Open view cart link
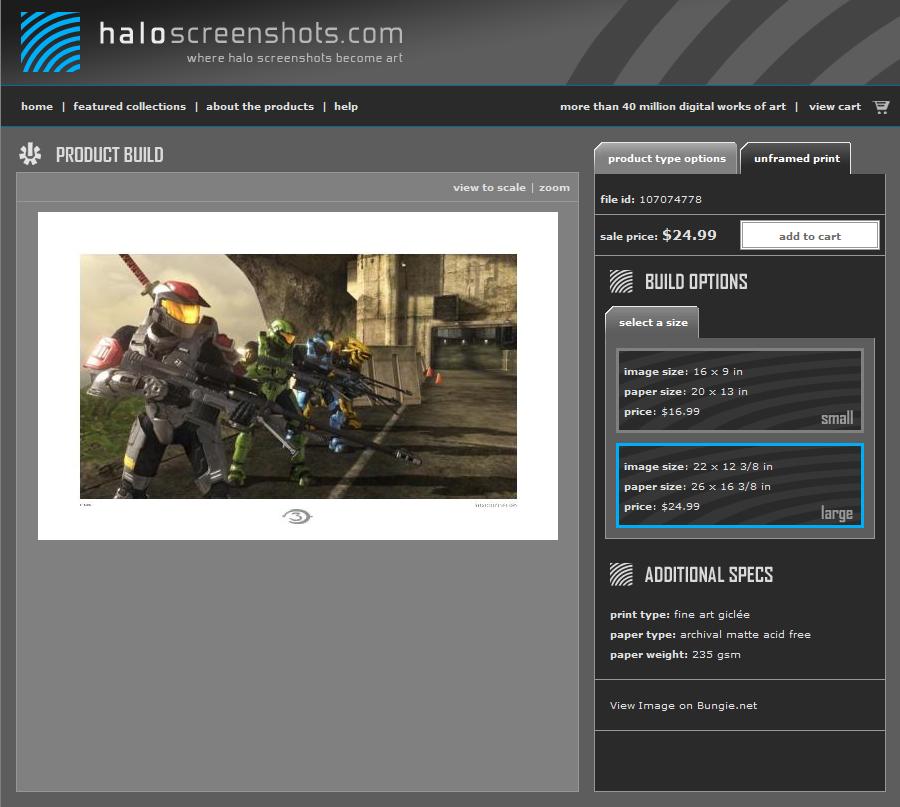 835,106
